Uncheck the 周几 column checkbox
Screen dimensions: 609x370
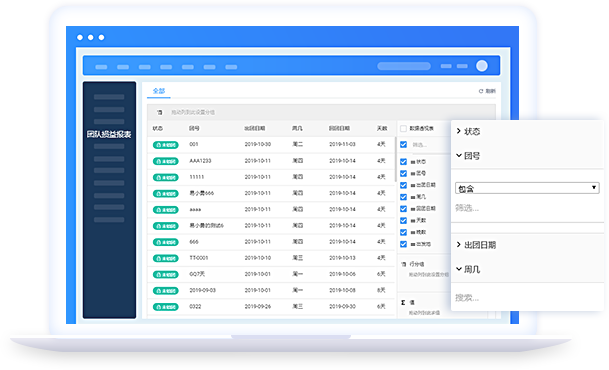pyautogui.click(x=404, y=197)
